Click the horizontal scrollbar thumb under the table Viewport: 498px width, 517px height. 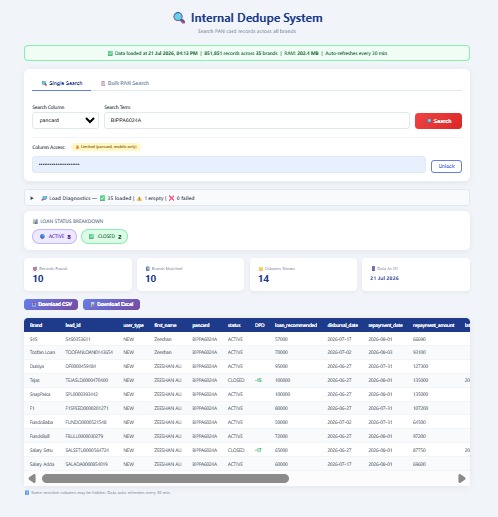[165, 479]
